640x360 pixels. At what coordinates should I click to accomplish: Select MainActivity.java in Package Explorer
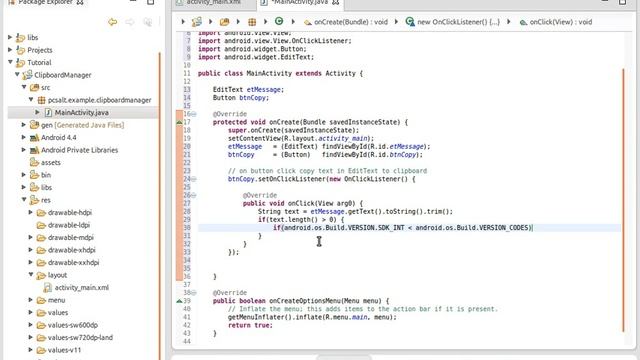(x=82, y=112)
